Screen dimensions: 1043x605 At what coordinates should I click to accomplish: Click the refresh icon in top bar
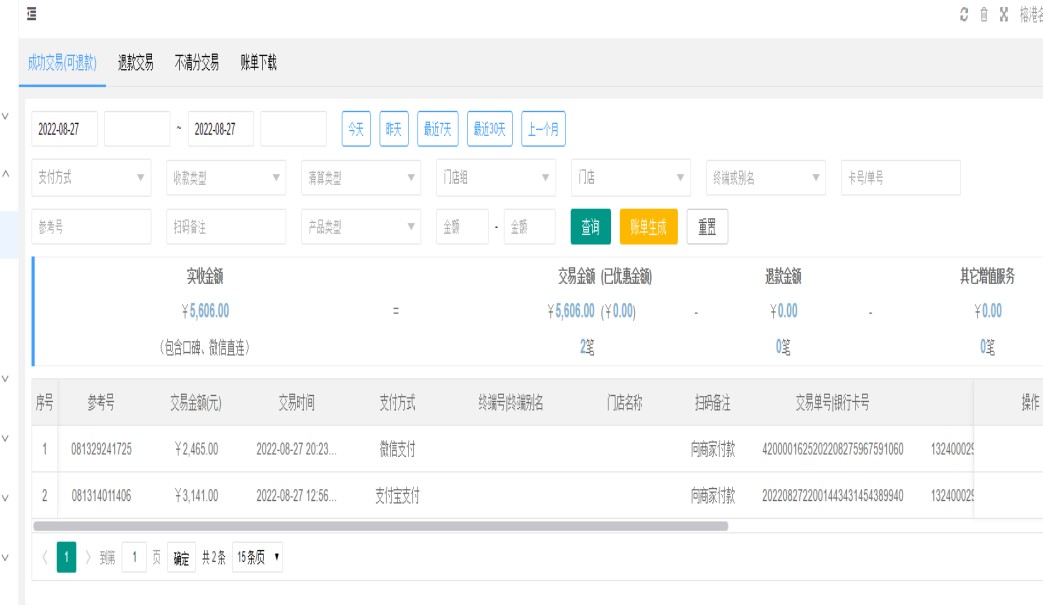point(964,14)
